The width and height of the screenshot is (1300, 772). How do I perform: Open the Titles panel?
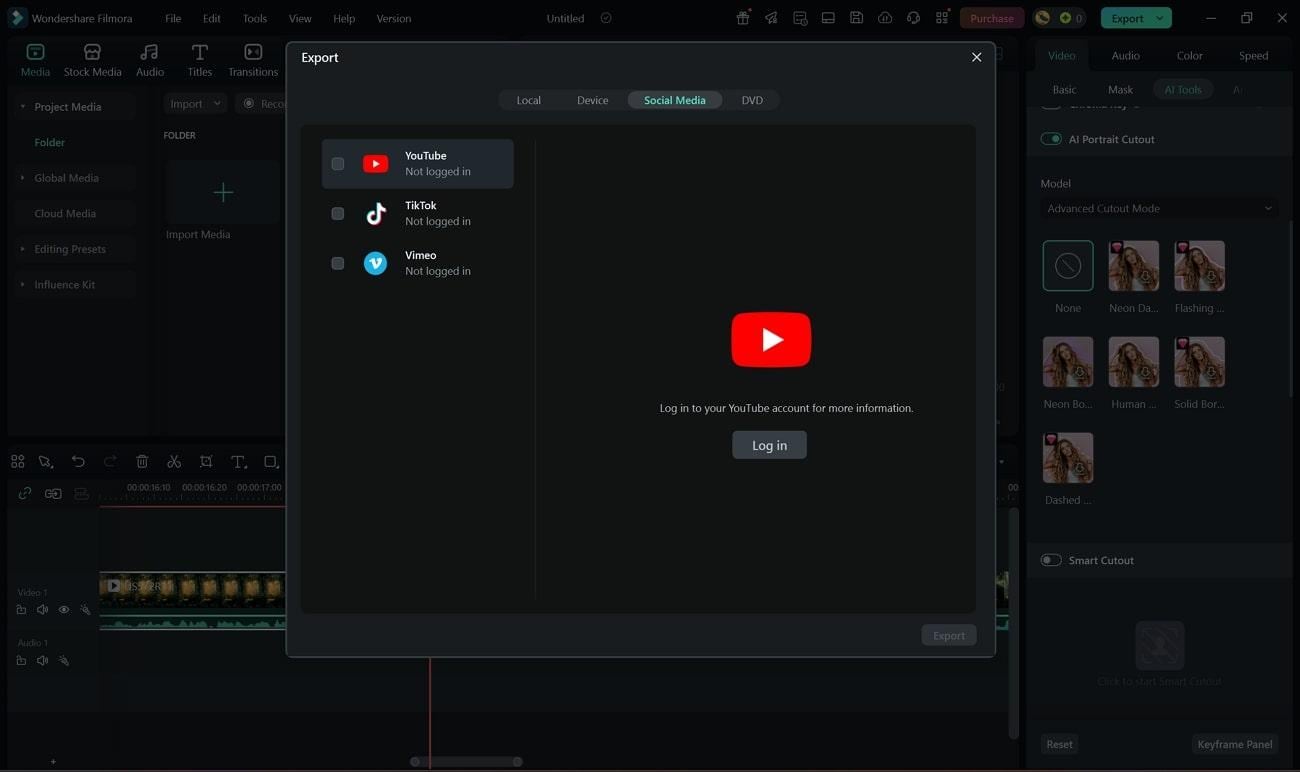(x=200, y=60)
